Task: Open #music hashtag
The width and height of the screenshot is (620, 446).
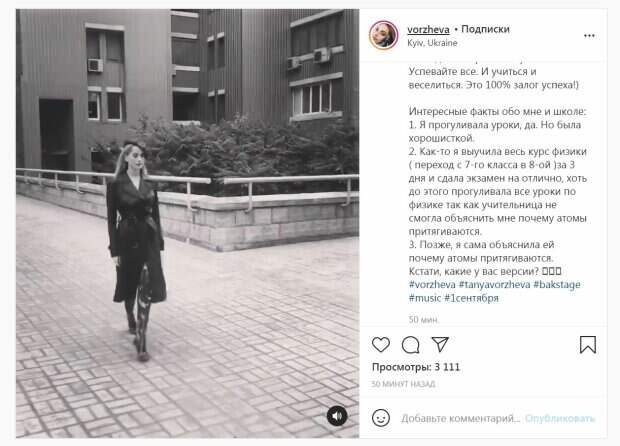Action: point(425,298)
